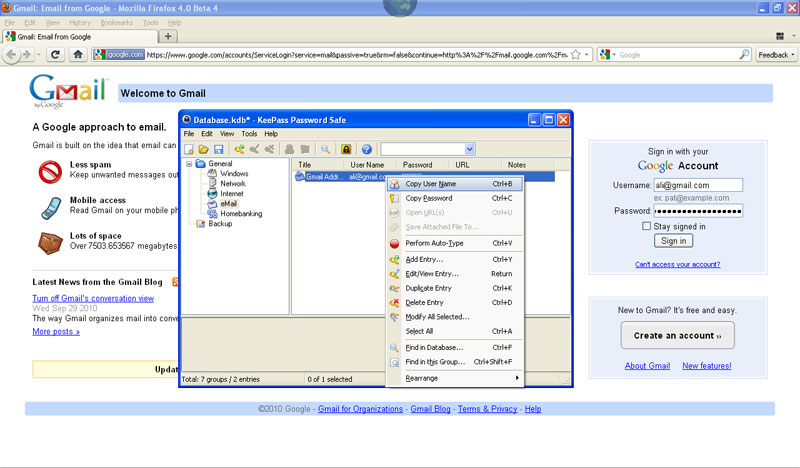Choose Perform Auto-Type in context menu
800x468 pixels.
tap(455, 243)
